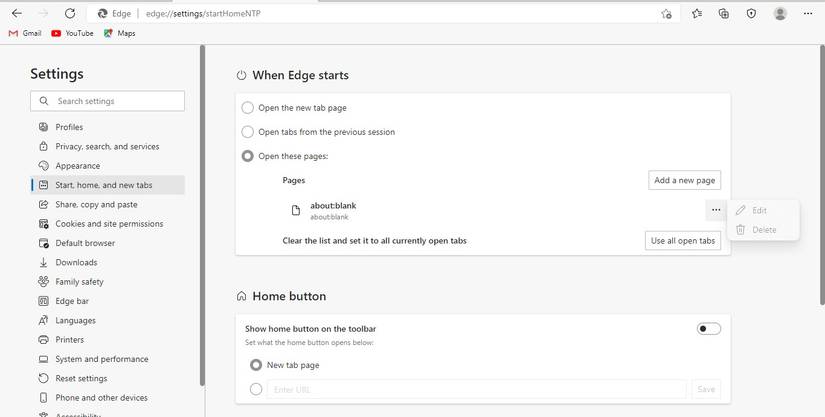Click the more actions button for about:blank
The image size is (825, 417).
click(716, 210)
